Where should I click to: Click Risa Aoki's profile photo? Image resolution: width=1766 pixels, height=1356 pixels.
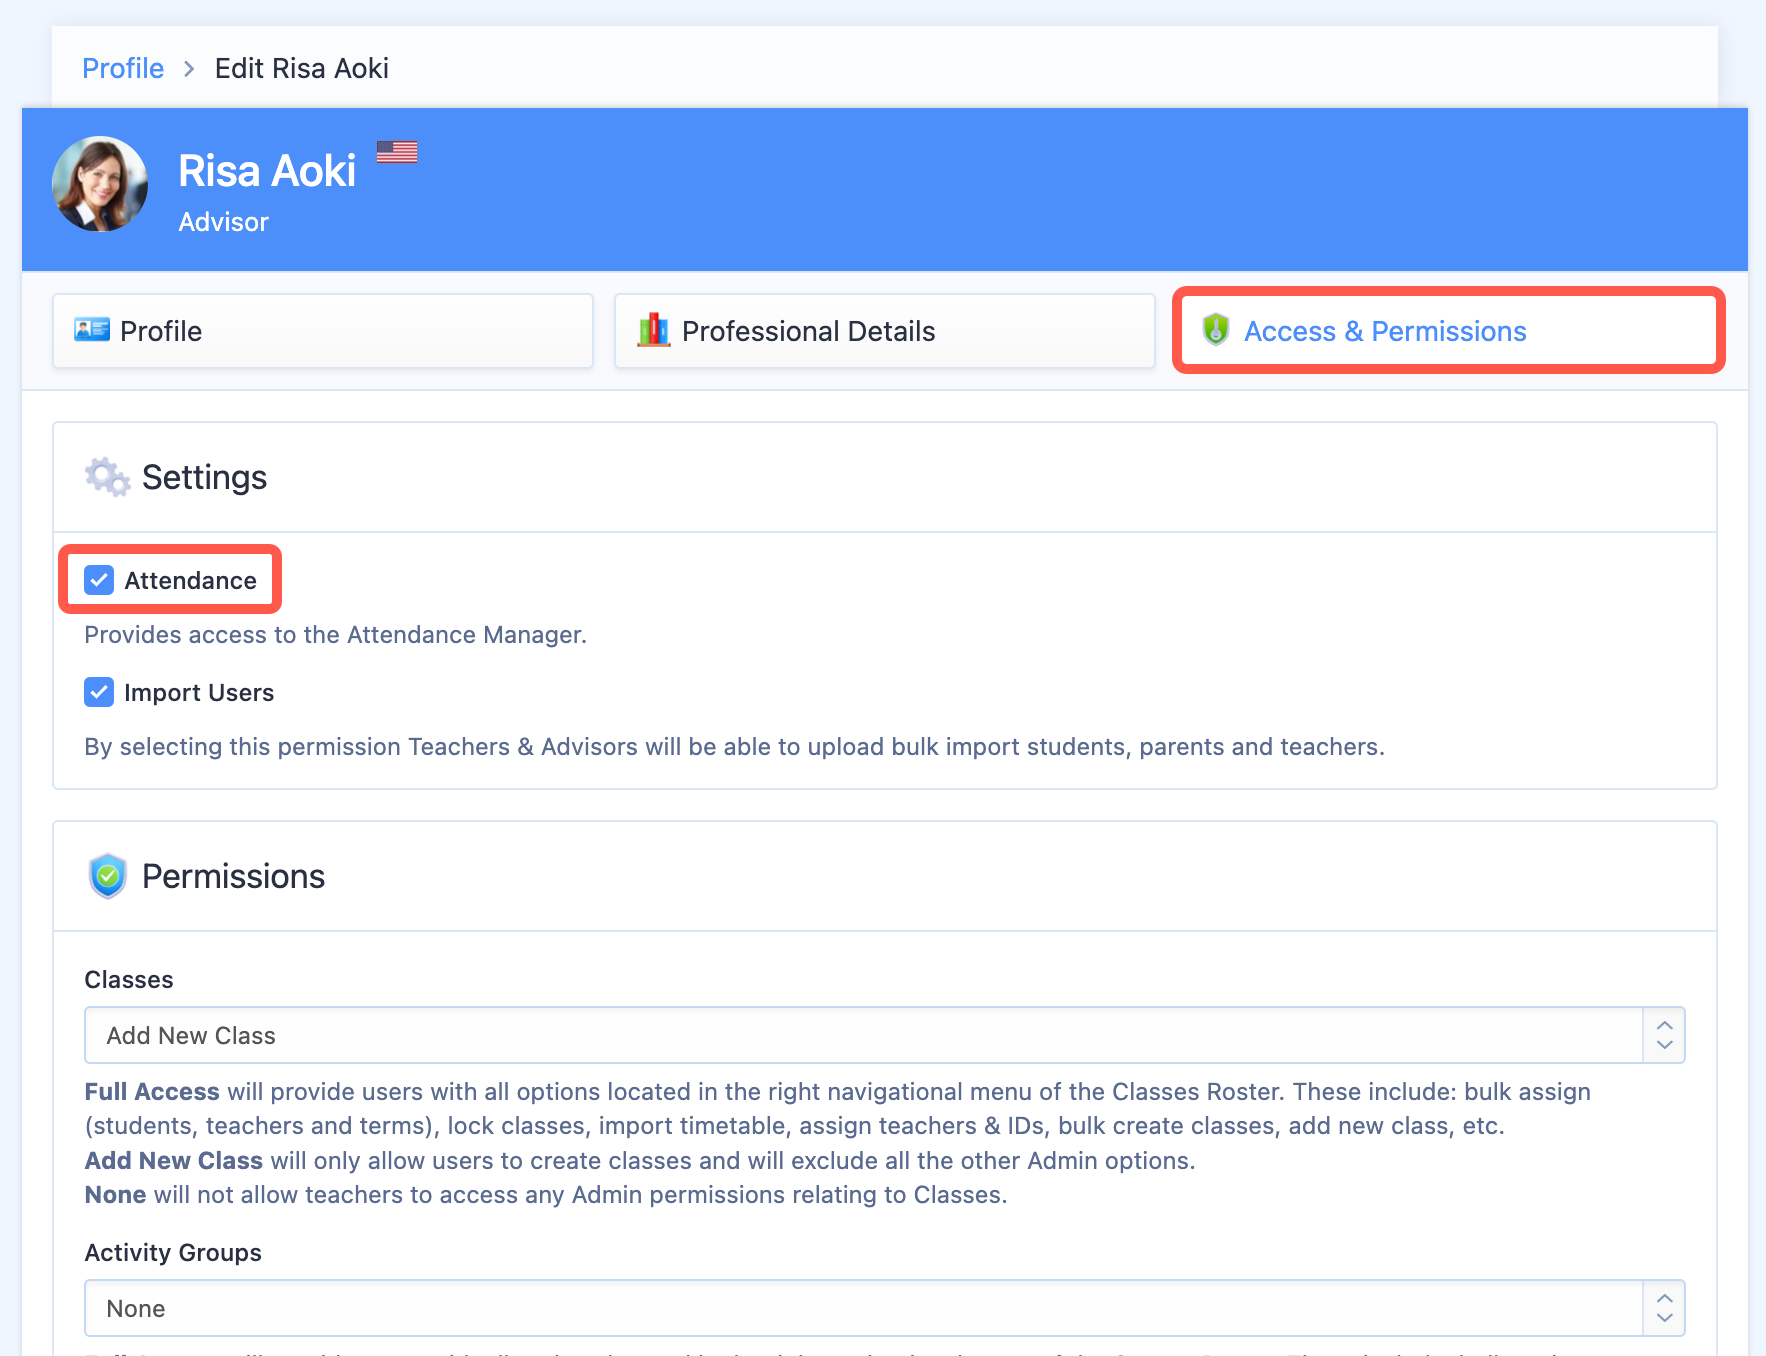point(100,184)
